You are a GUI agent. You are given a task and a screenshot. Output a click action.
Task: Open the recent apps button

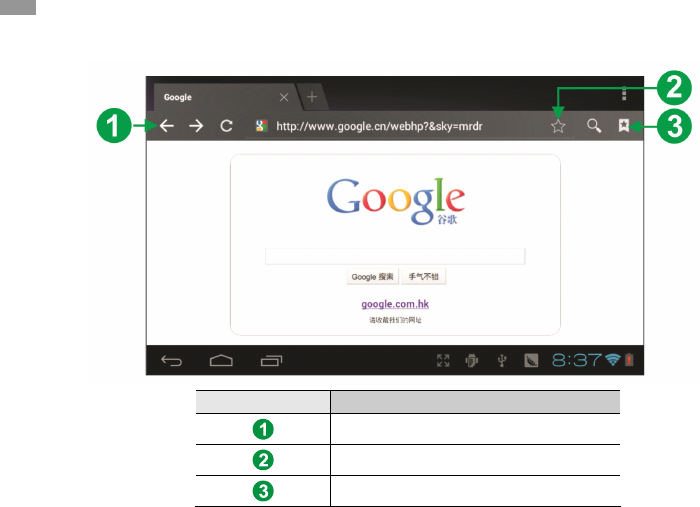271,361
